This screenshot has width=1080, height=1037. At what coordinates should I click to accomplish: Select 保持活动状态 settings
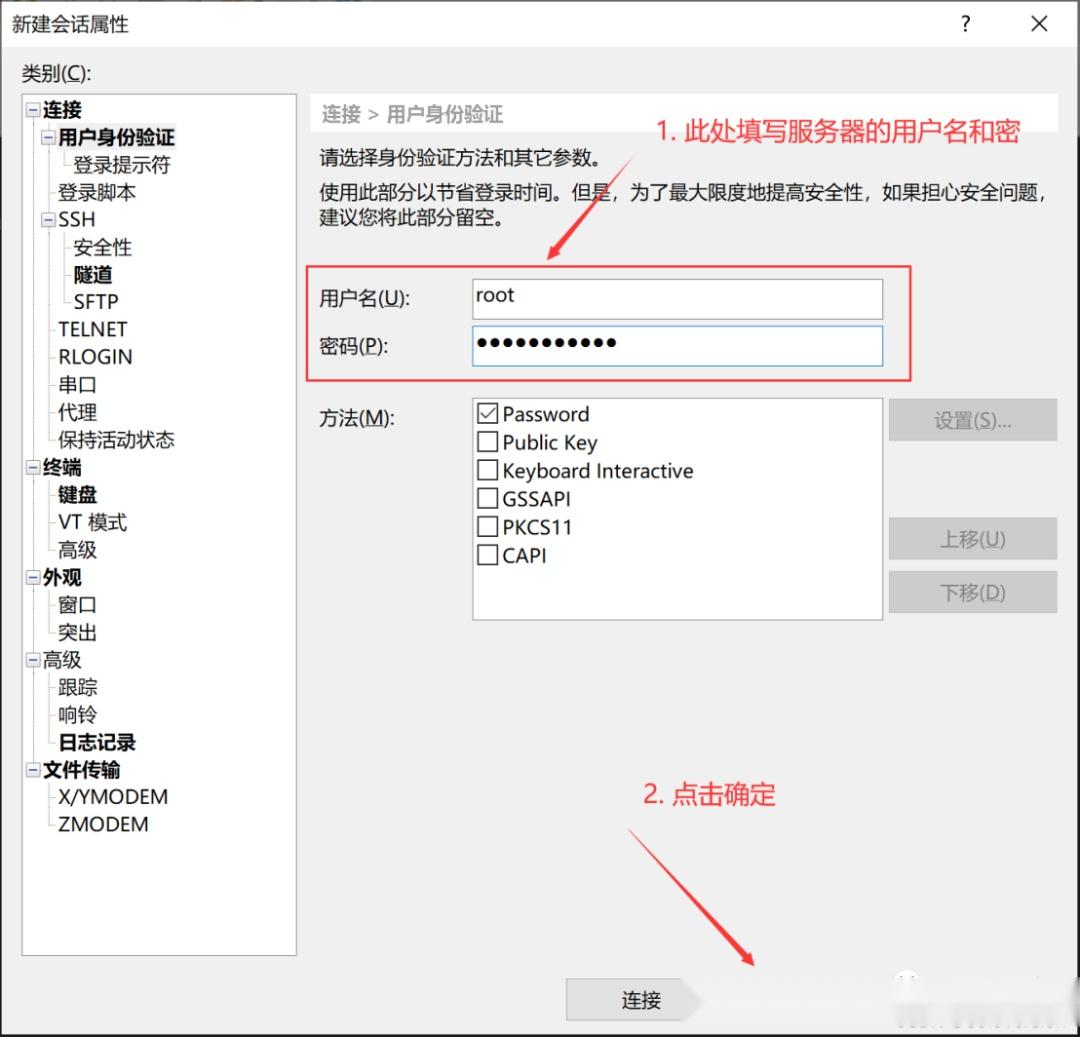point(115,440)
